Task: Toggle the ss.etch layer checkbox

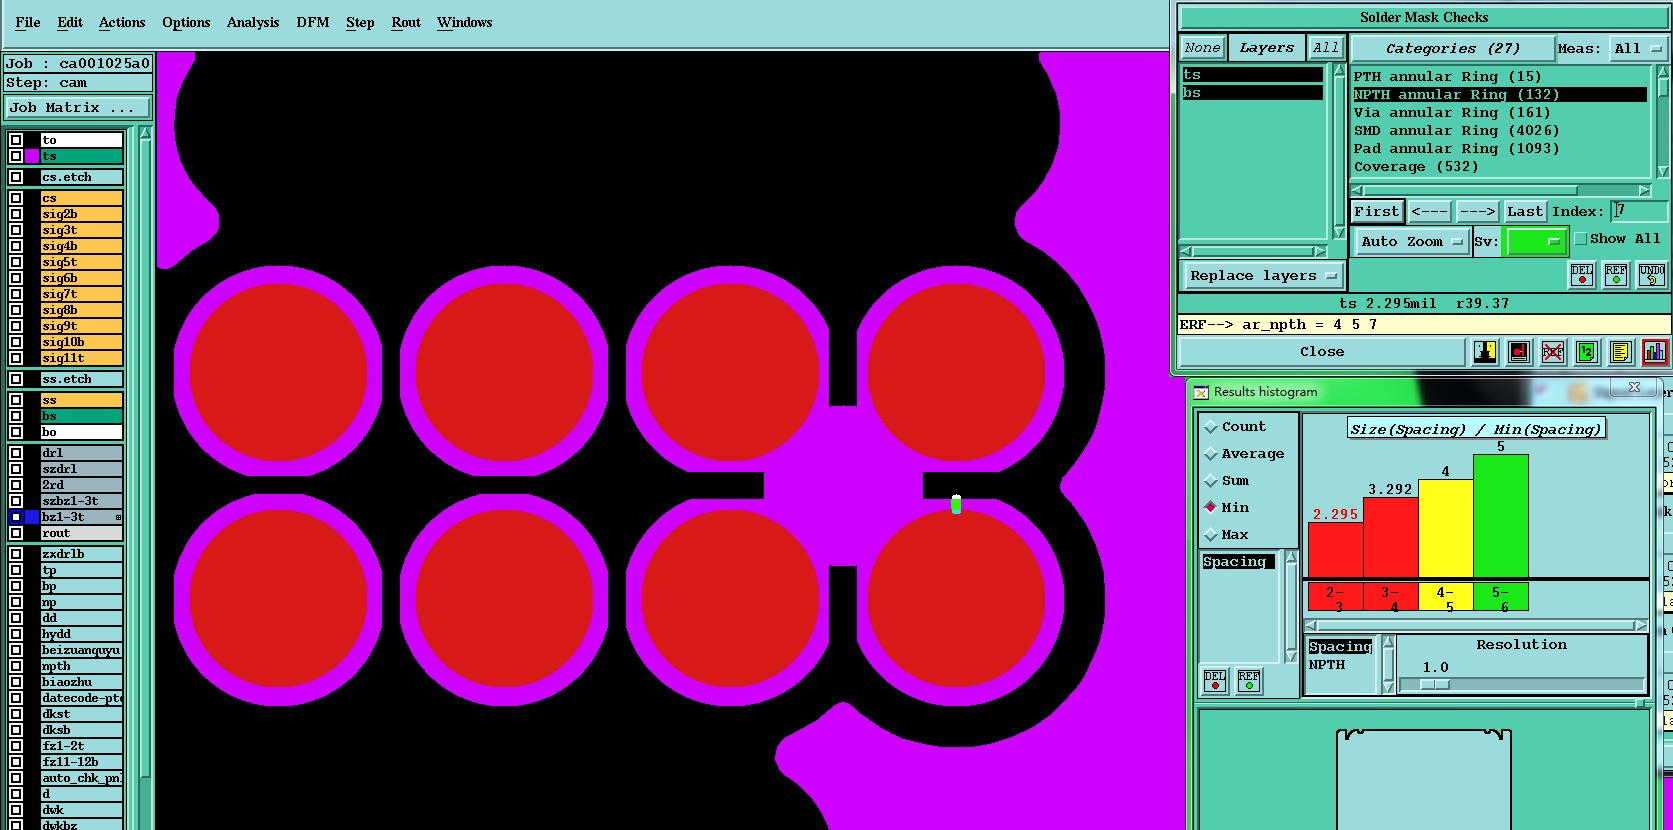Action: tap(16, 379)
